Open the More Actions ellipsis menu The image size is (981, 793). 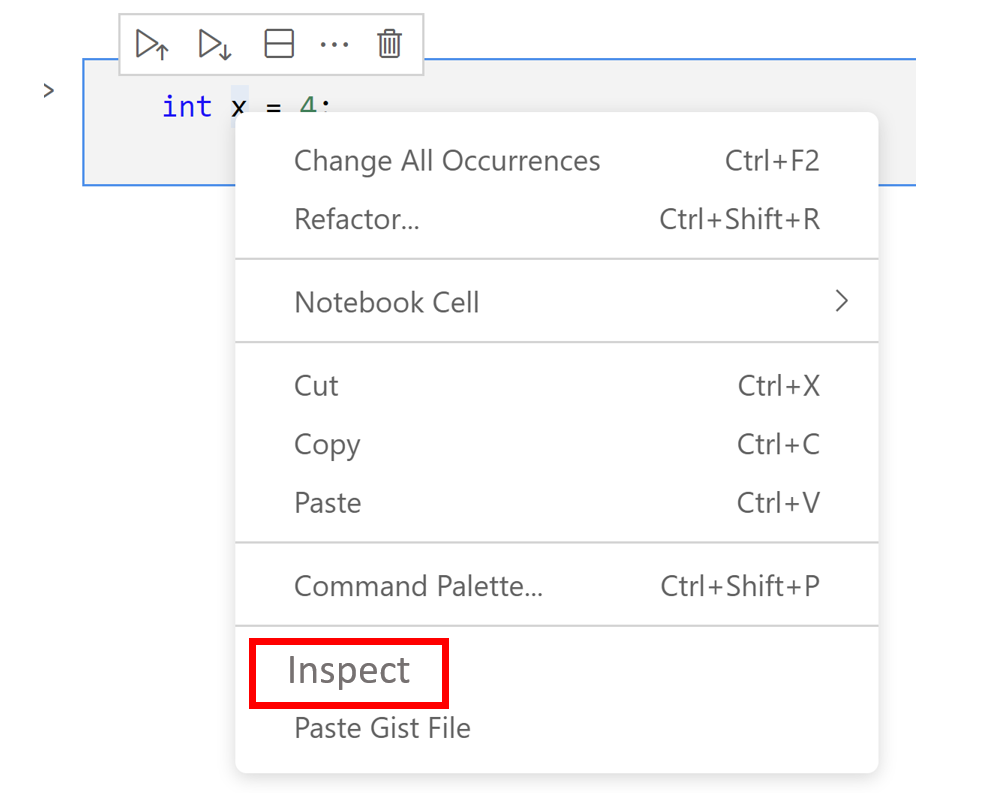pos(335,43)
